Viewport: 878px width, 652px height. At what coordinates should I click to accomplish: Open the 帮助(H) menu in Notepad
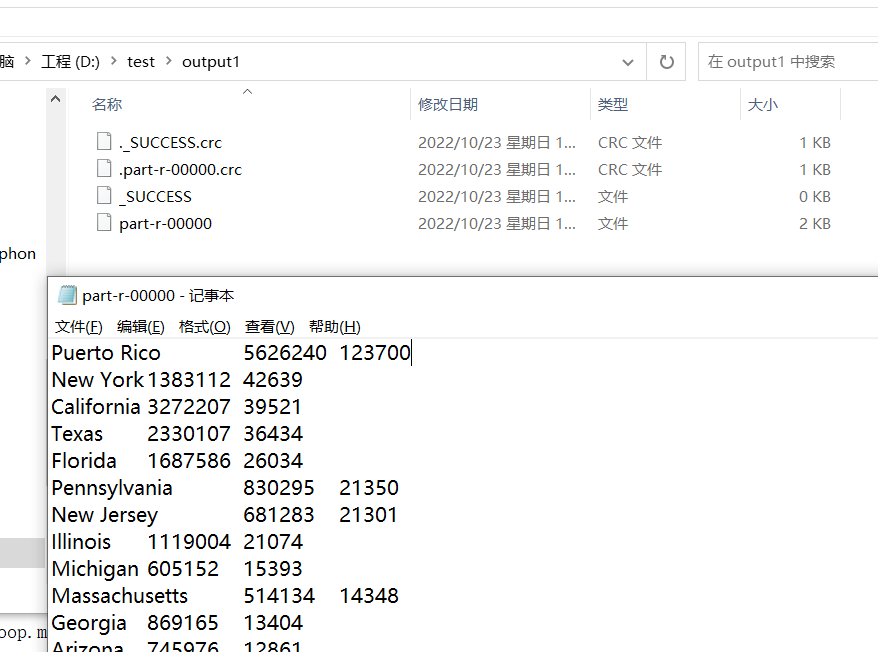pos(334,327)
